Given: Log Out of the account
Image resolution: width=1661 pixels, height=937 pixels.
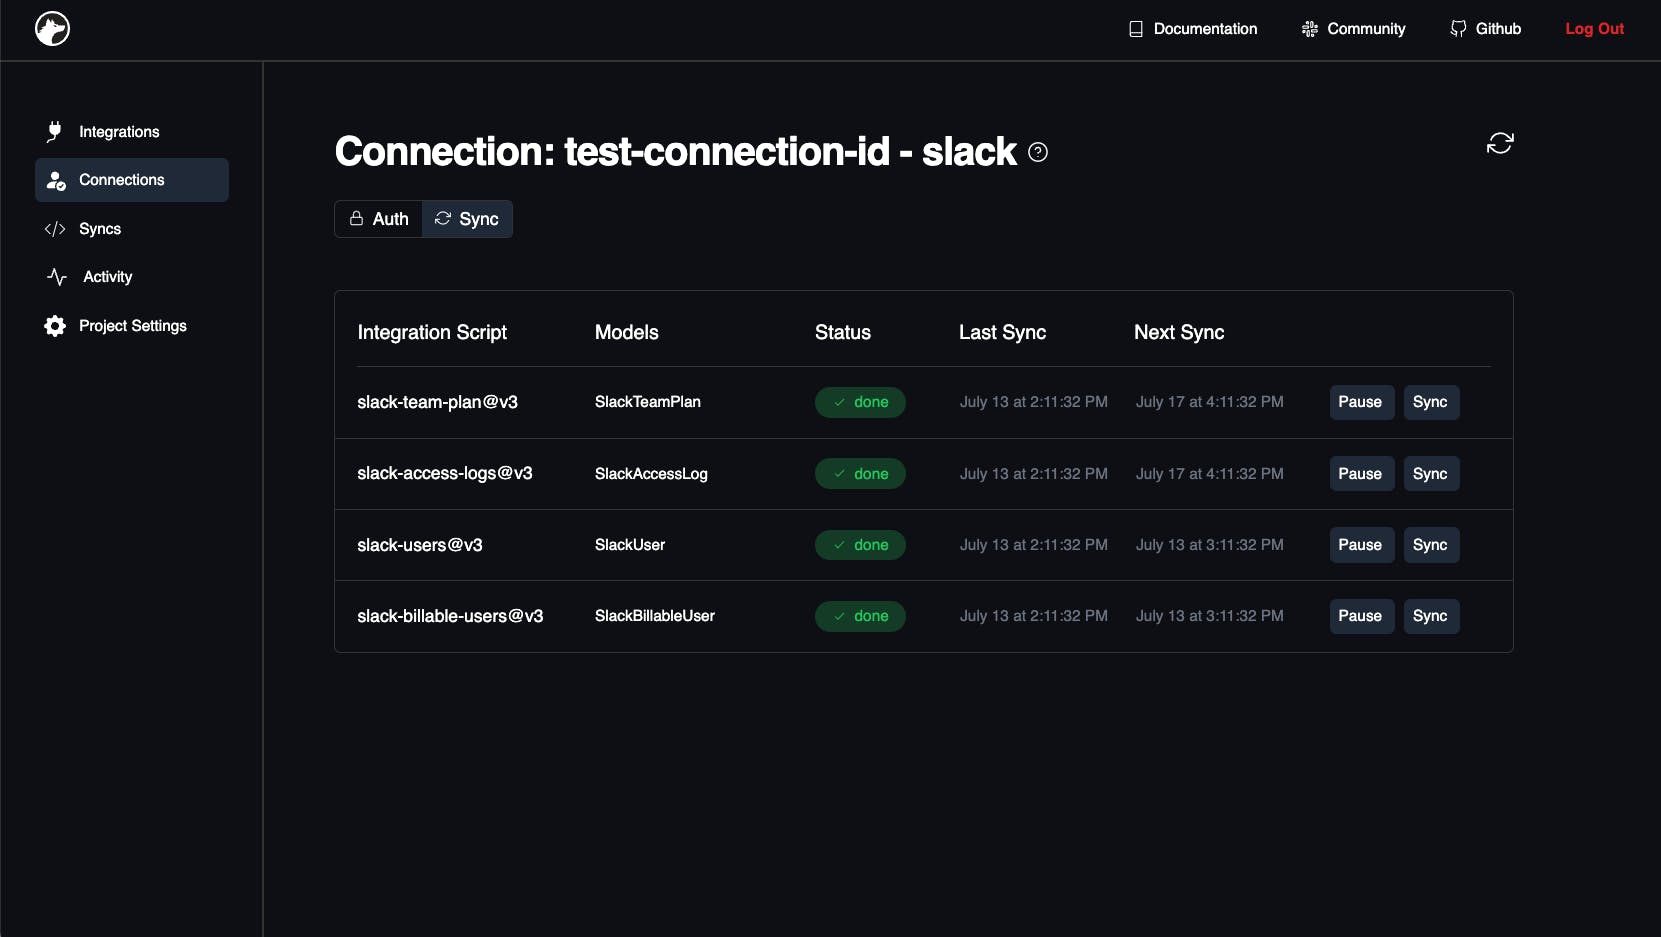Looking at the screenshot, I should coord(1594,29).
